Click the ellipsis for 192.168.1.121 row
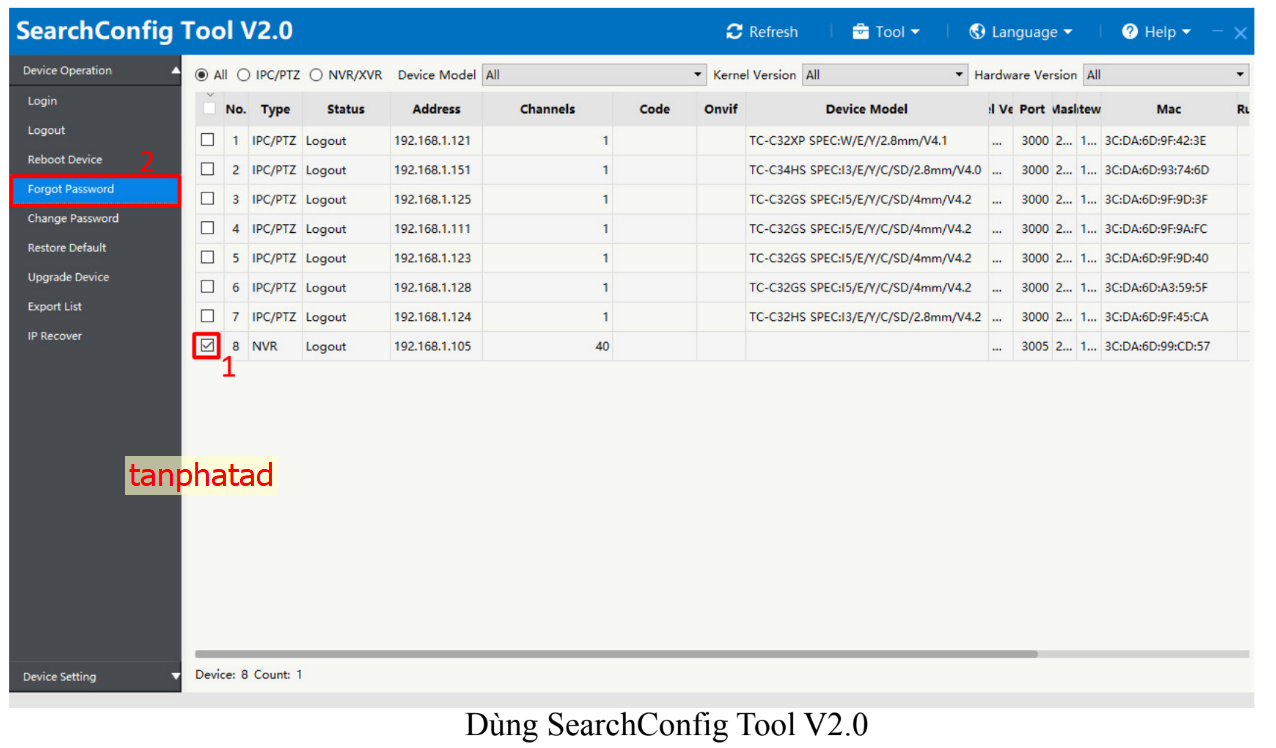Viewport: 1276px width, 748px height. (997, 141)
